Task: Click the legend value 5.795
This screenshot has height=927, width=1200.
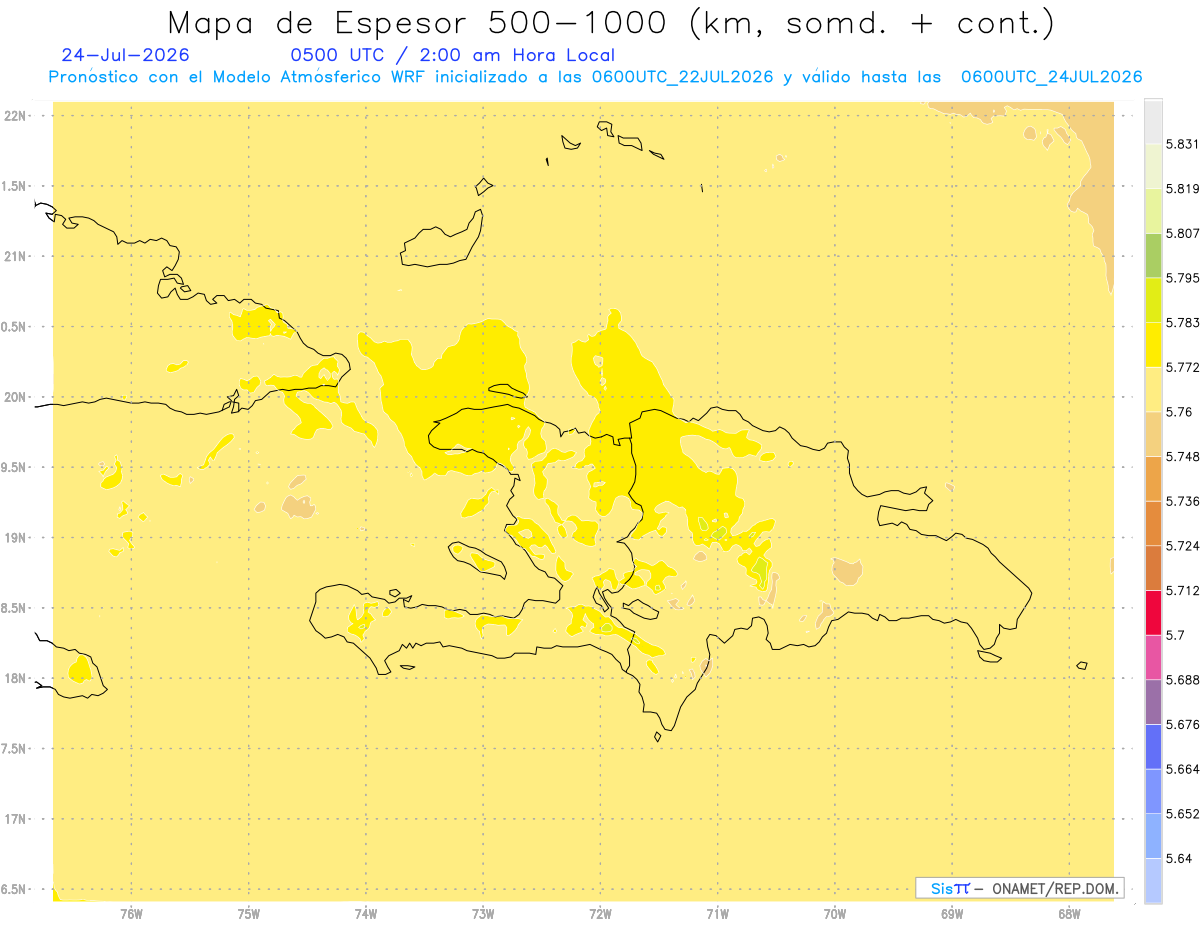Action: 1182,278
